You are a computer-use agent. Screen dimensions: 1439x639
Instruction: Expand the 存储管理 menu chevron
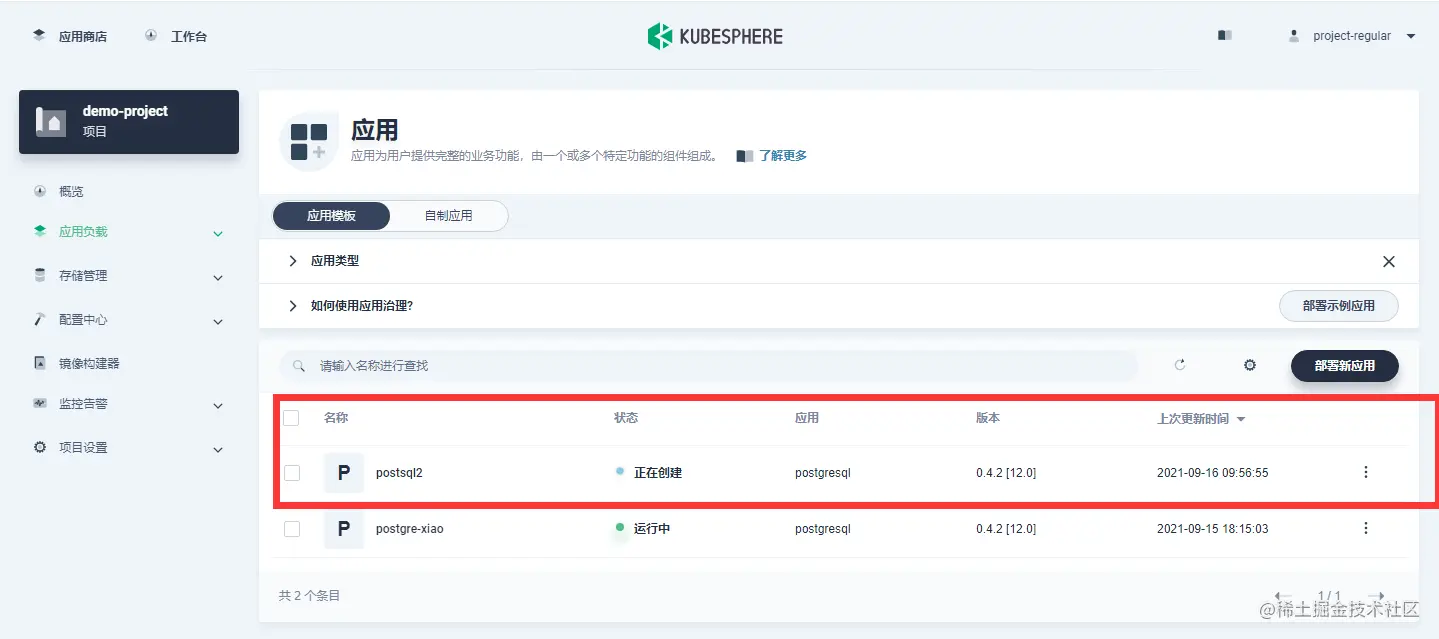click(x=218, y=277)
